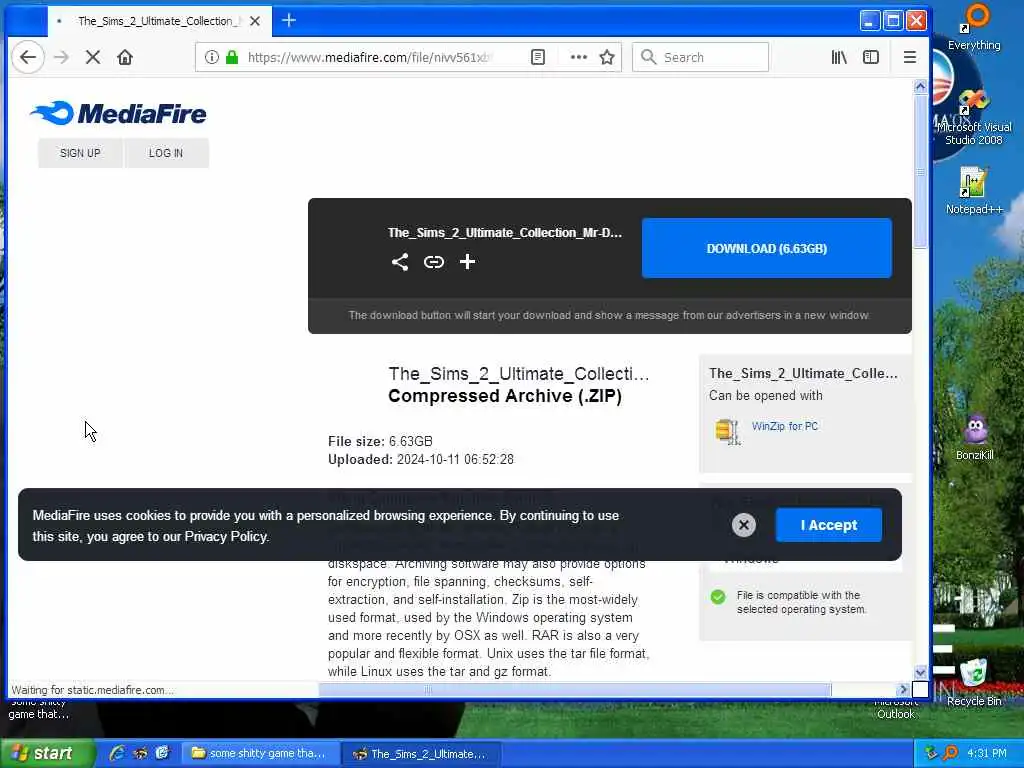The image size is (1024, 768).
Task: Copy link using the chain link icon
Action: (434, 262)
